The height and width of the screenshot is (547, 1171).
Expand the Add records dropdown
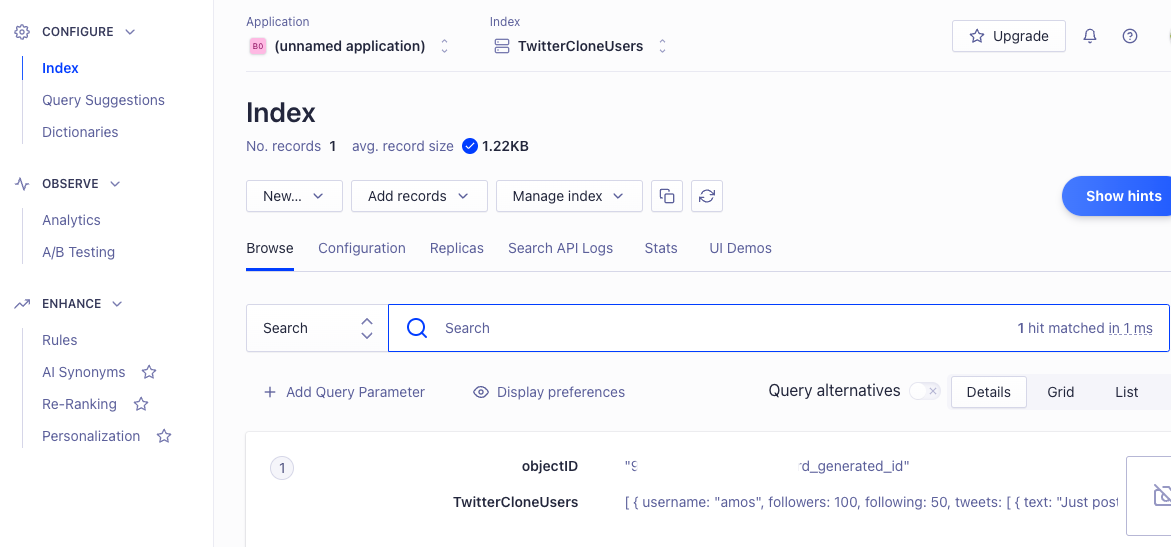tap(418, 196)
